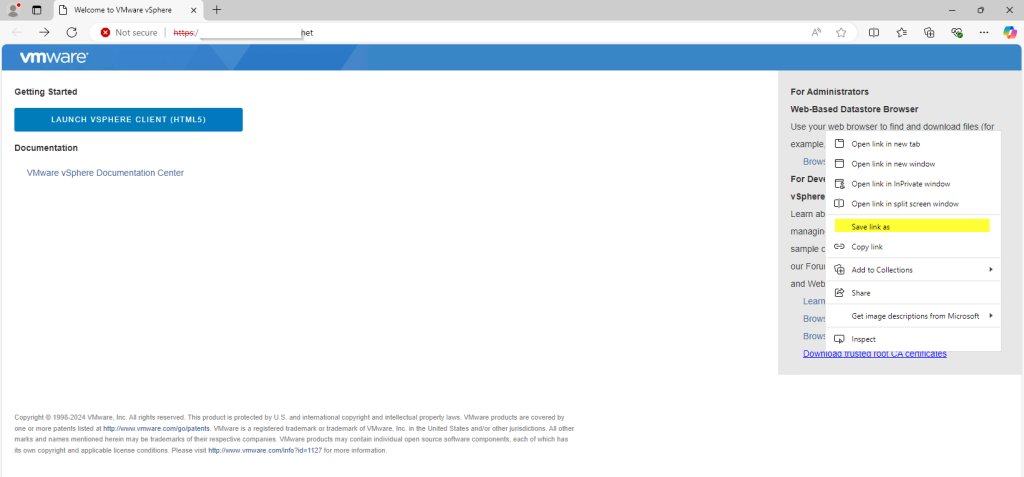The height and width of the screenshot is (477, 1024).
Task: Refresh the current page
Action: pyautogui.click(x=72, y=32)
